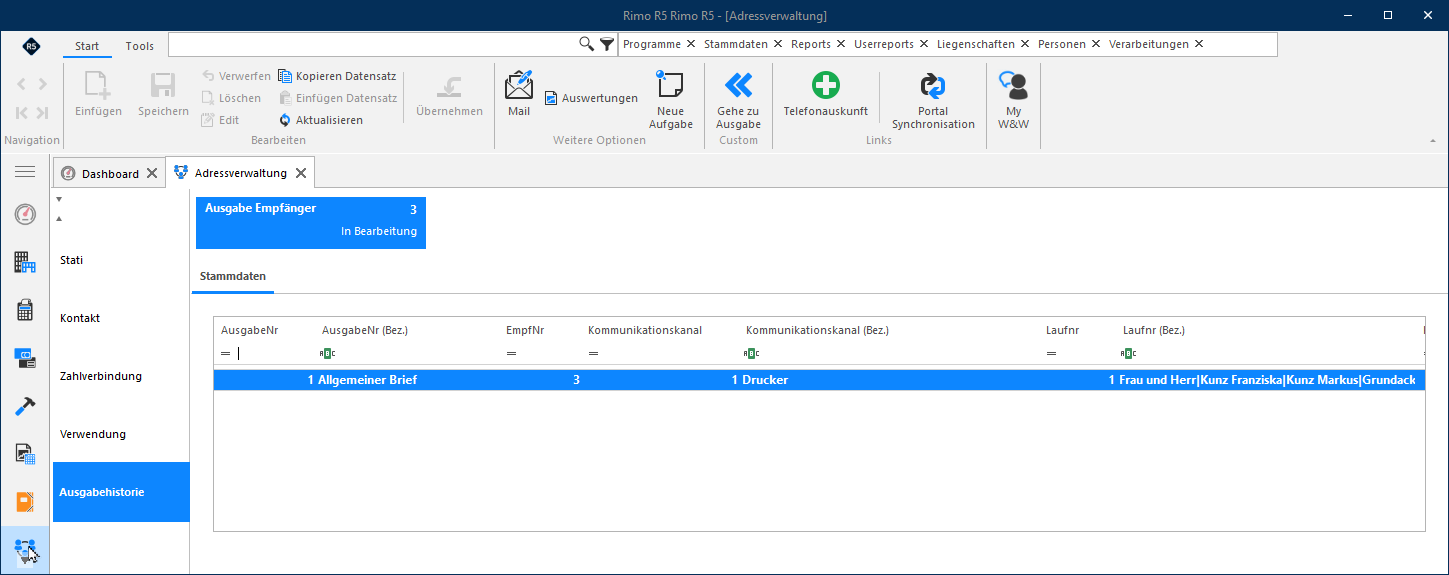Click the Mail envelope icon
The height and width of the screenshot is (575, 1449).
[x=519, y=85]
